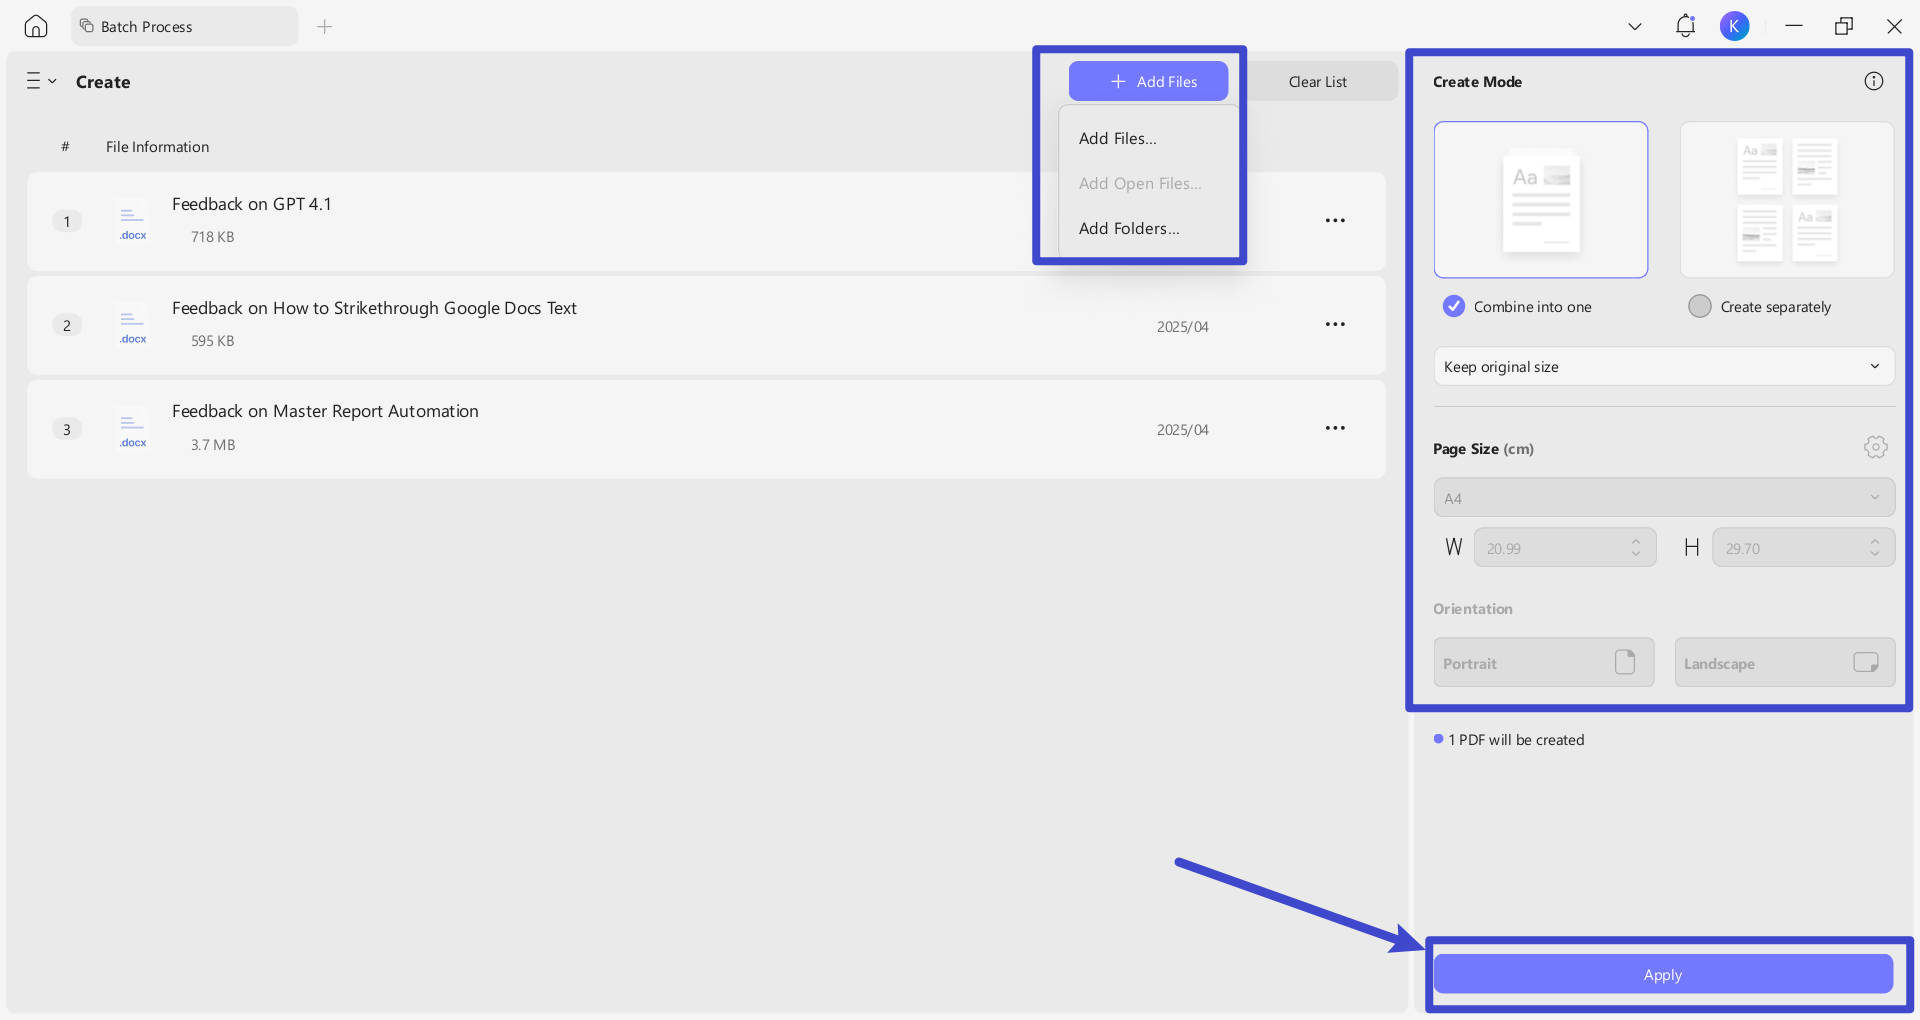Open more options for Master Report Automation
This screenshot has height=1020, width=1920.
tap(1335, 428)
